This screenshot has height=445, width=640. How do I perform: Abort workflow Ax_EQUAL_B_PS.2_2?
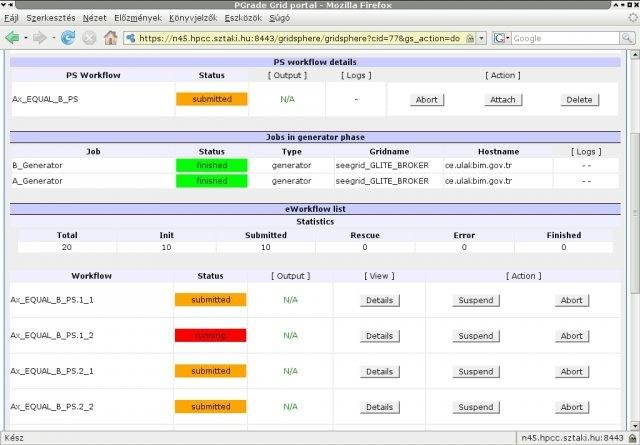coord(571,407)
